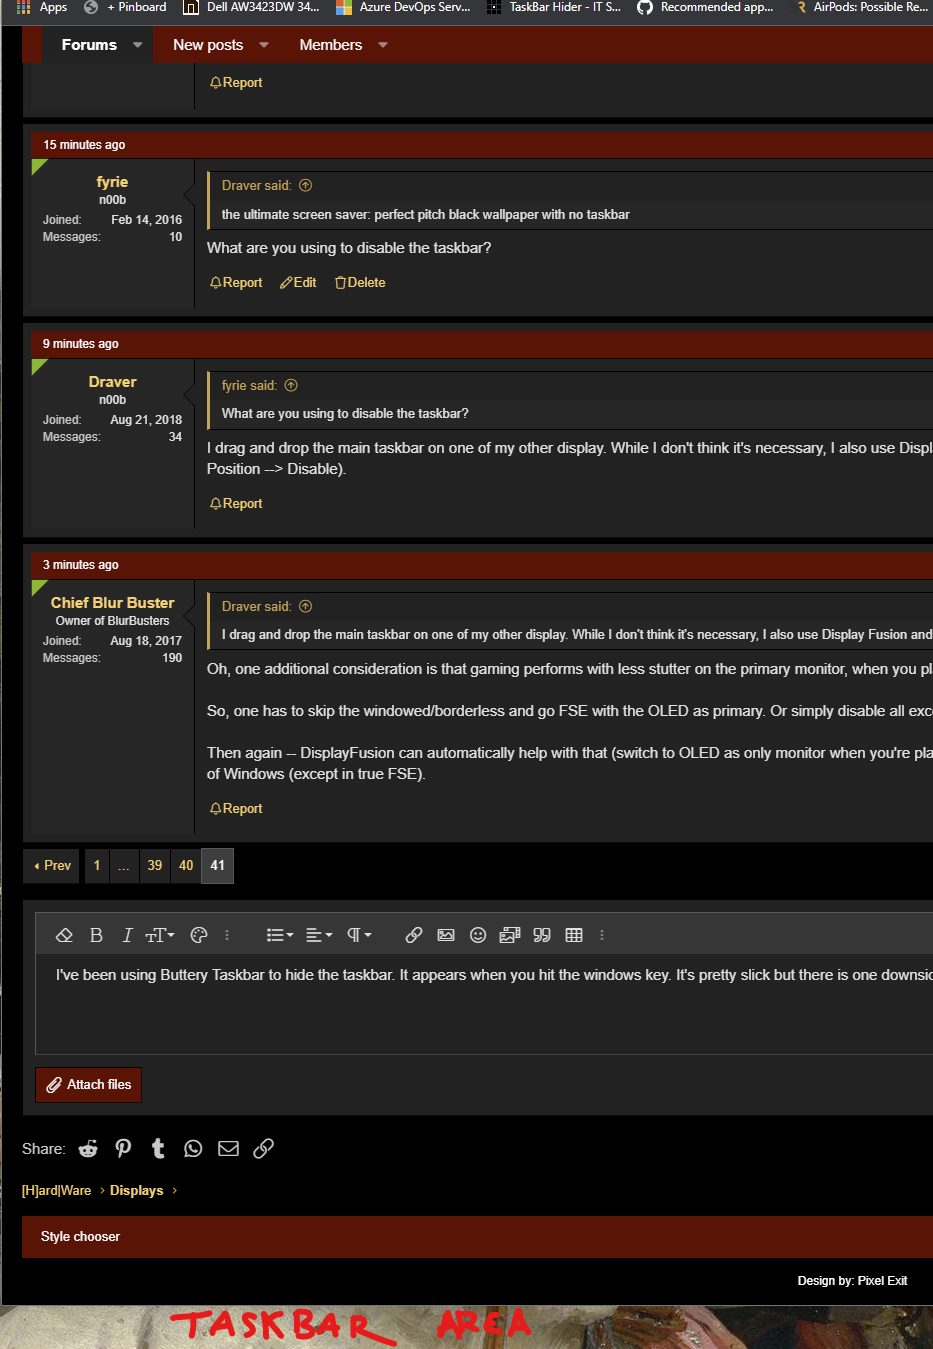The image size is (933, 1349).
Task: Open the Style chooser link
Action: tap(80, 1237)
